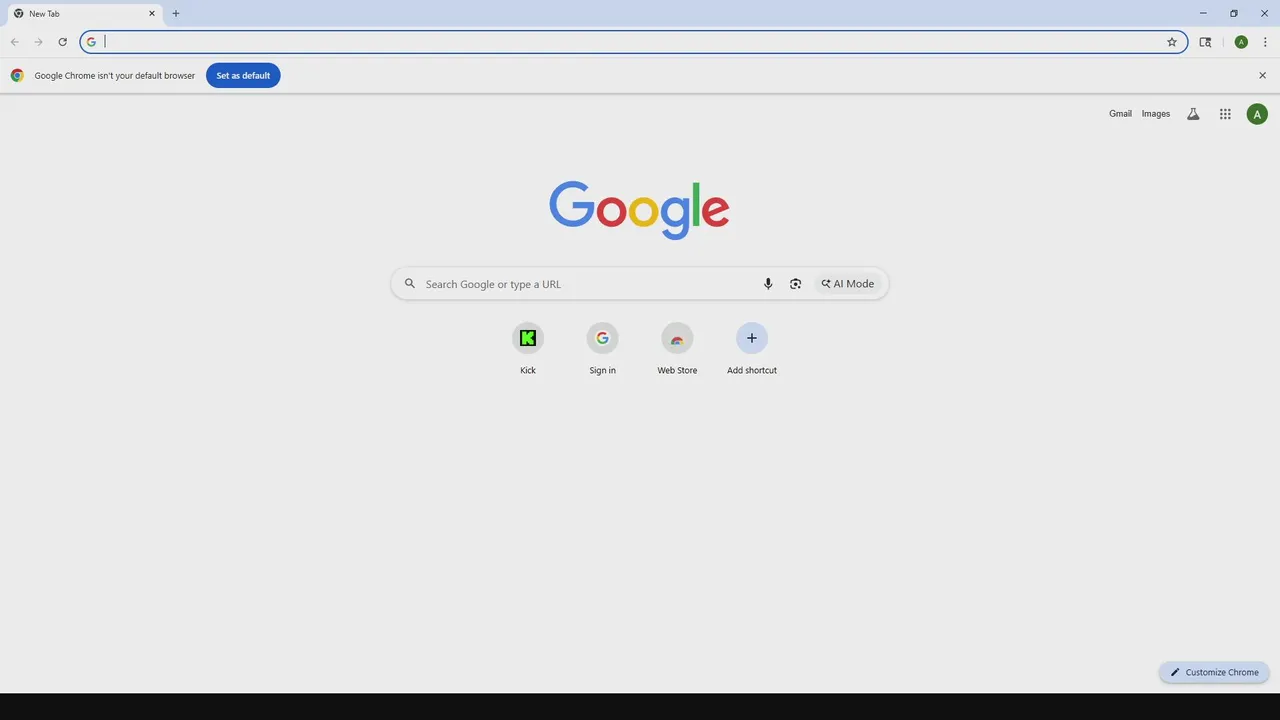Click the magnifier icon in search box
This screenshot has height=720, width=1280.
[x=410, y=284]
